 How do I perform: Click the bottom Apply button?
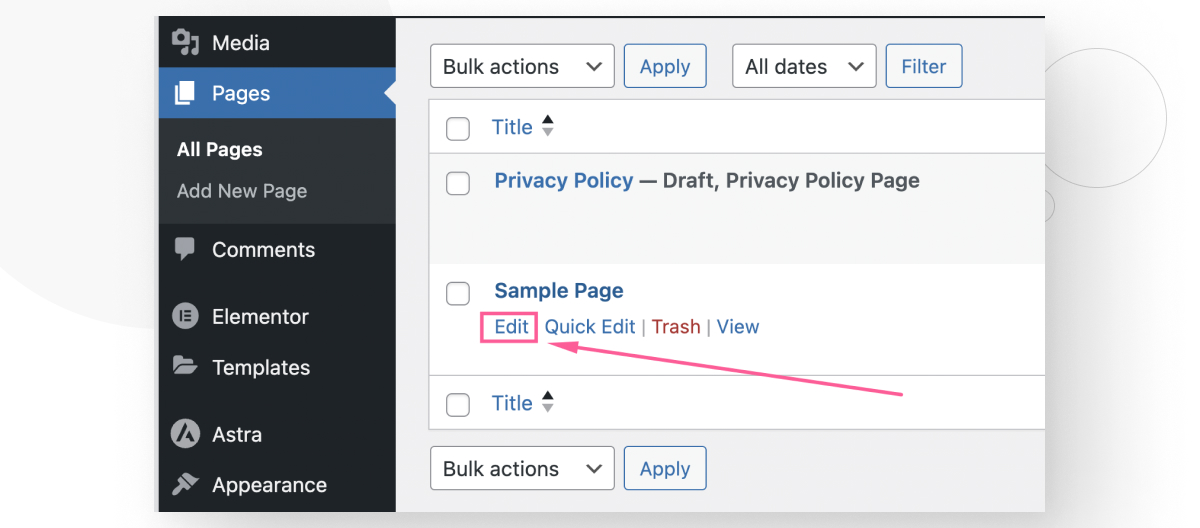(665, 468)
